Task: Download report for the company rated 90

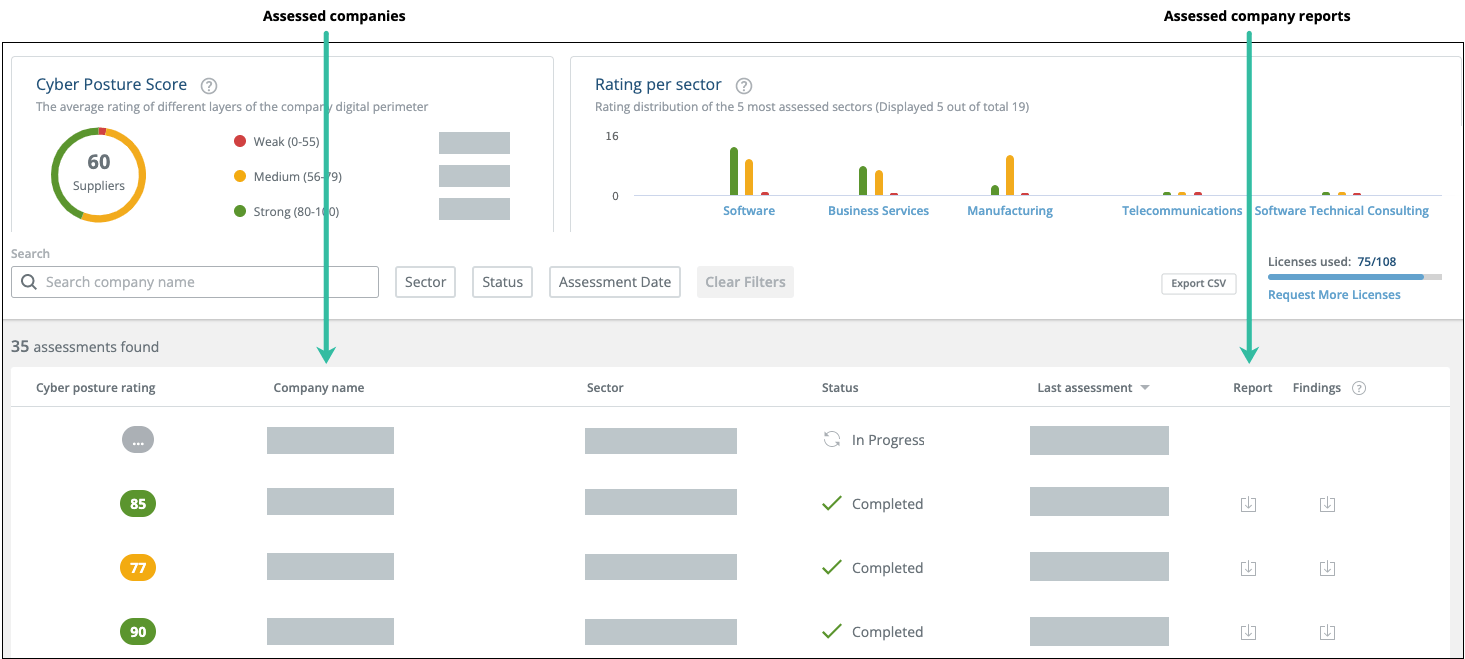Action: click(1248, 632)
